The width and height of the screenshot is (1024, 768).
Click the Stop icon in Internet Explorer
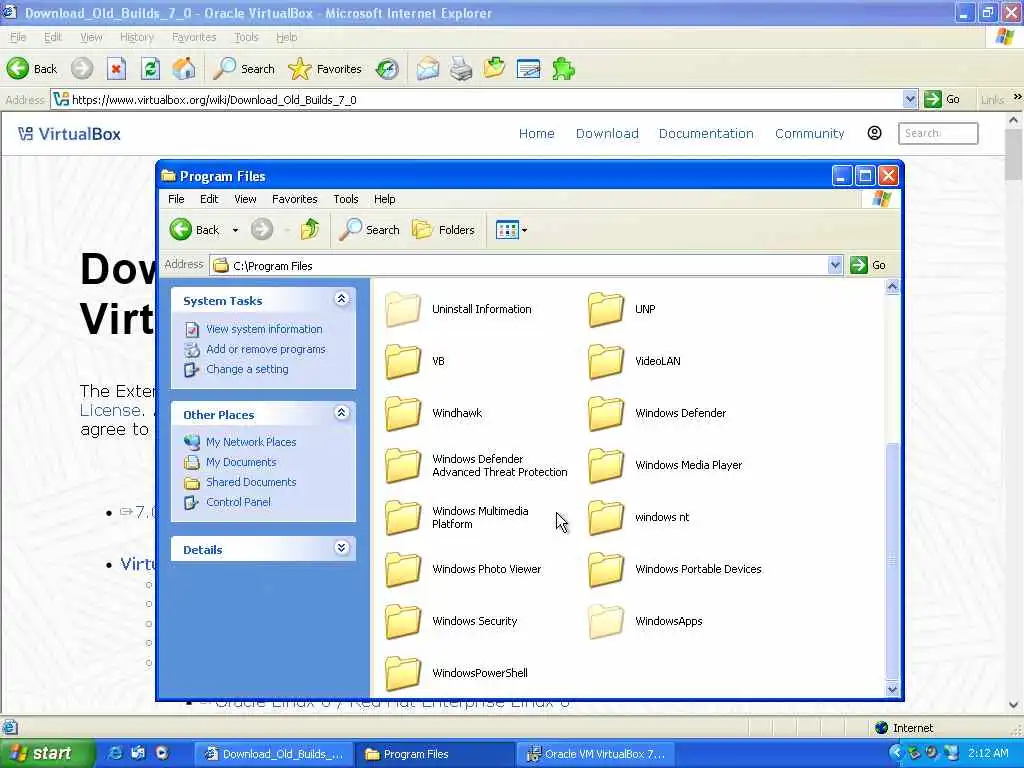[x=116, y=69]
